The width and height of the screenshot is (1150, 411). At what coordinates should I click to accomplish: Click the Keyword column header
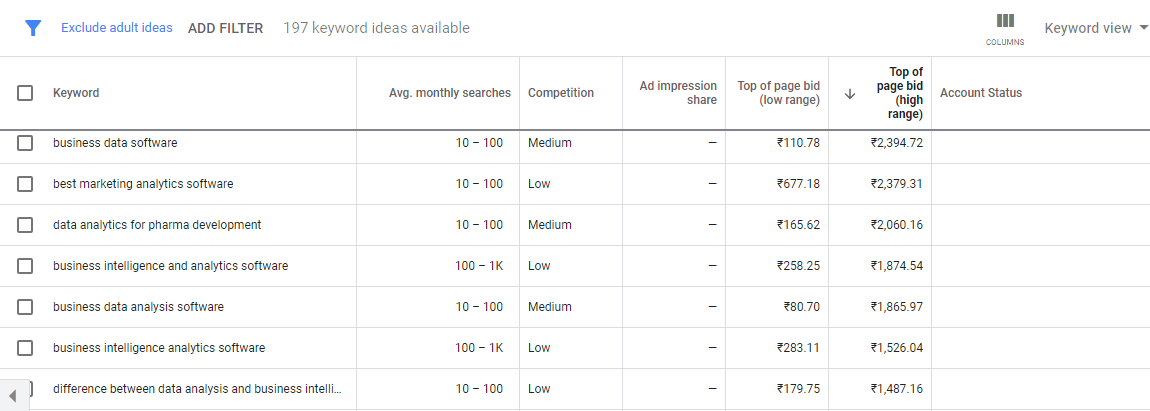[76, 93]
